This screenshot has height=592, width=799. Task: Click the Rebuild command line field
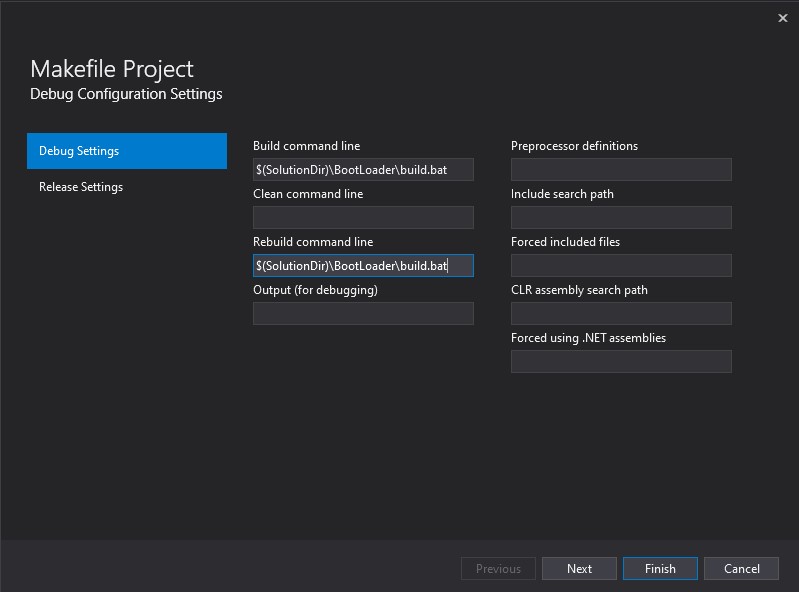pyautogui.click(x=363, y=265)
